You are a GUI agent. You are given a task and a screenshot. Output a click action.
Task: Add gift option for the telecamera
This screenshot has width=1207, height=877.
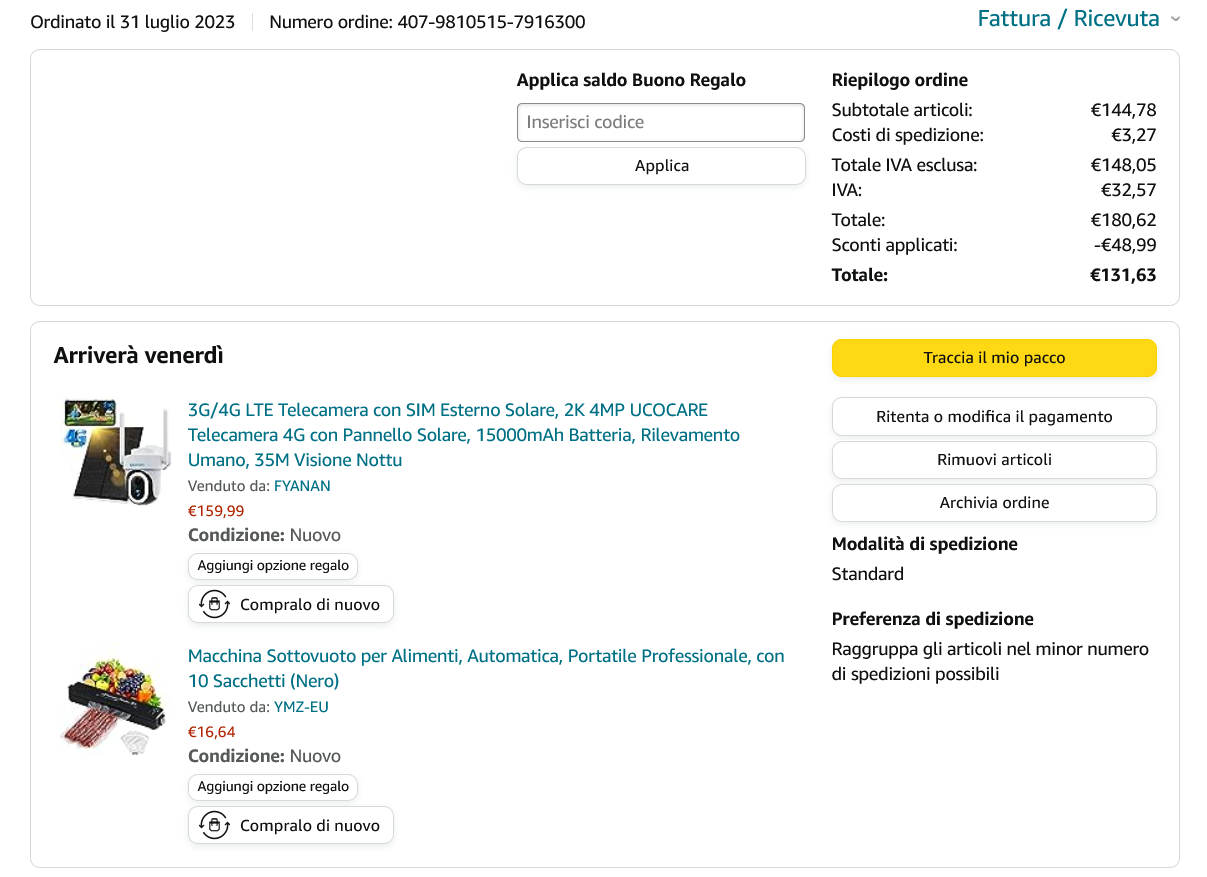273,566
